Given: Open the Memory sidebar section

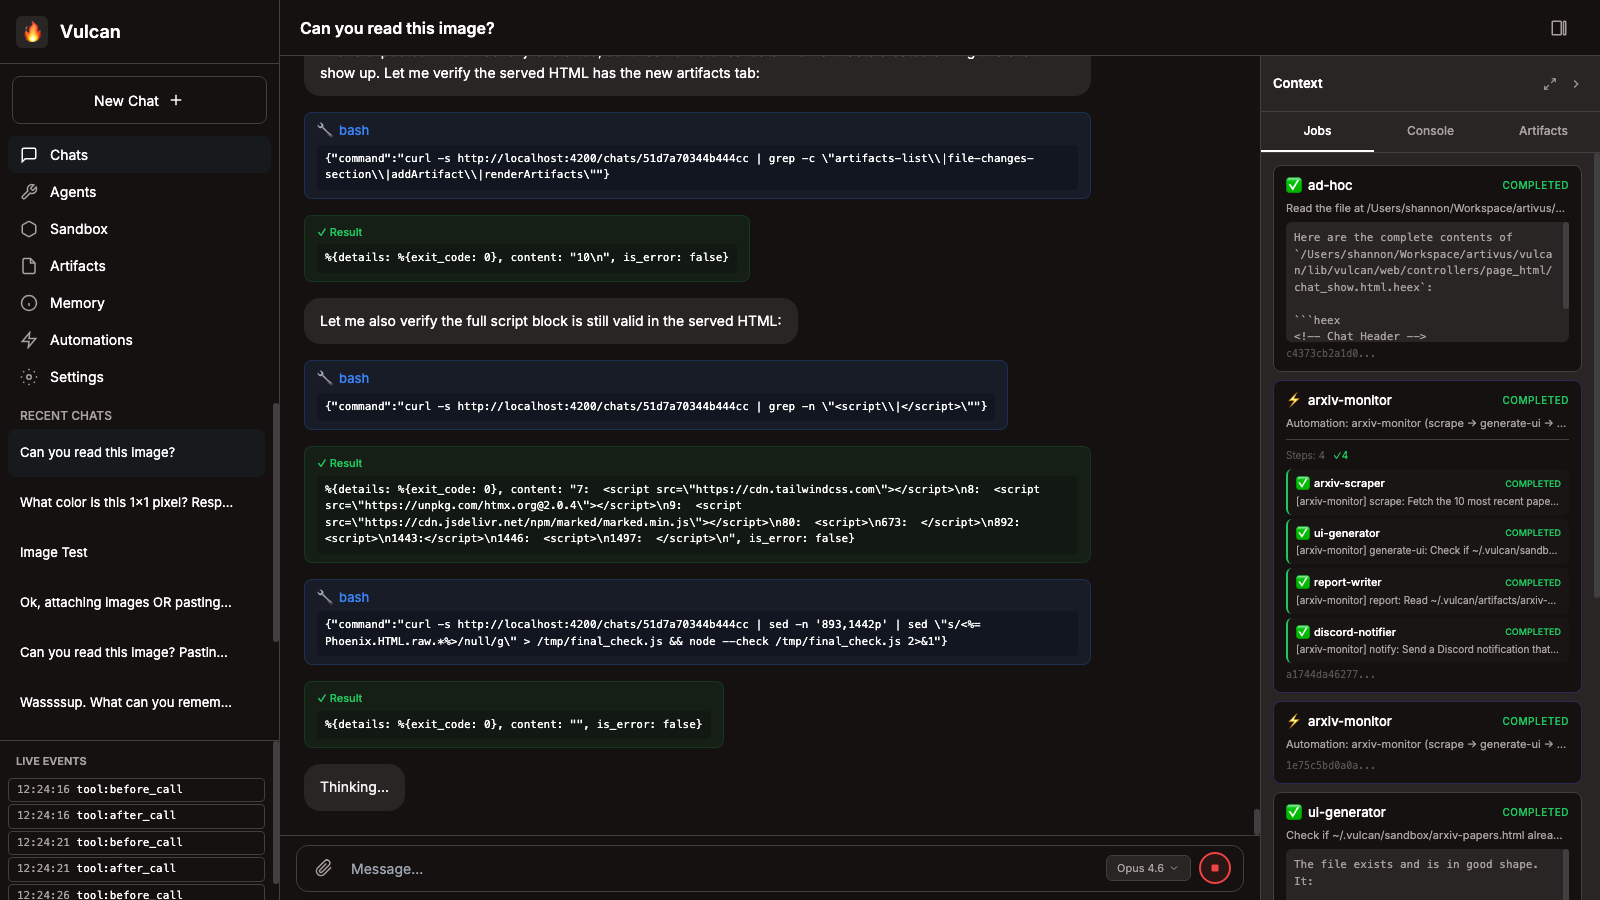Looking at the screenshot, I should point(77,303).
